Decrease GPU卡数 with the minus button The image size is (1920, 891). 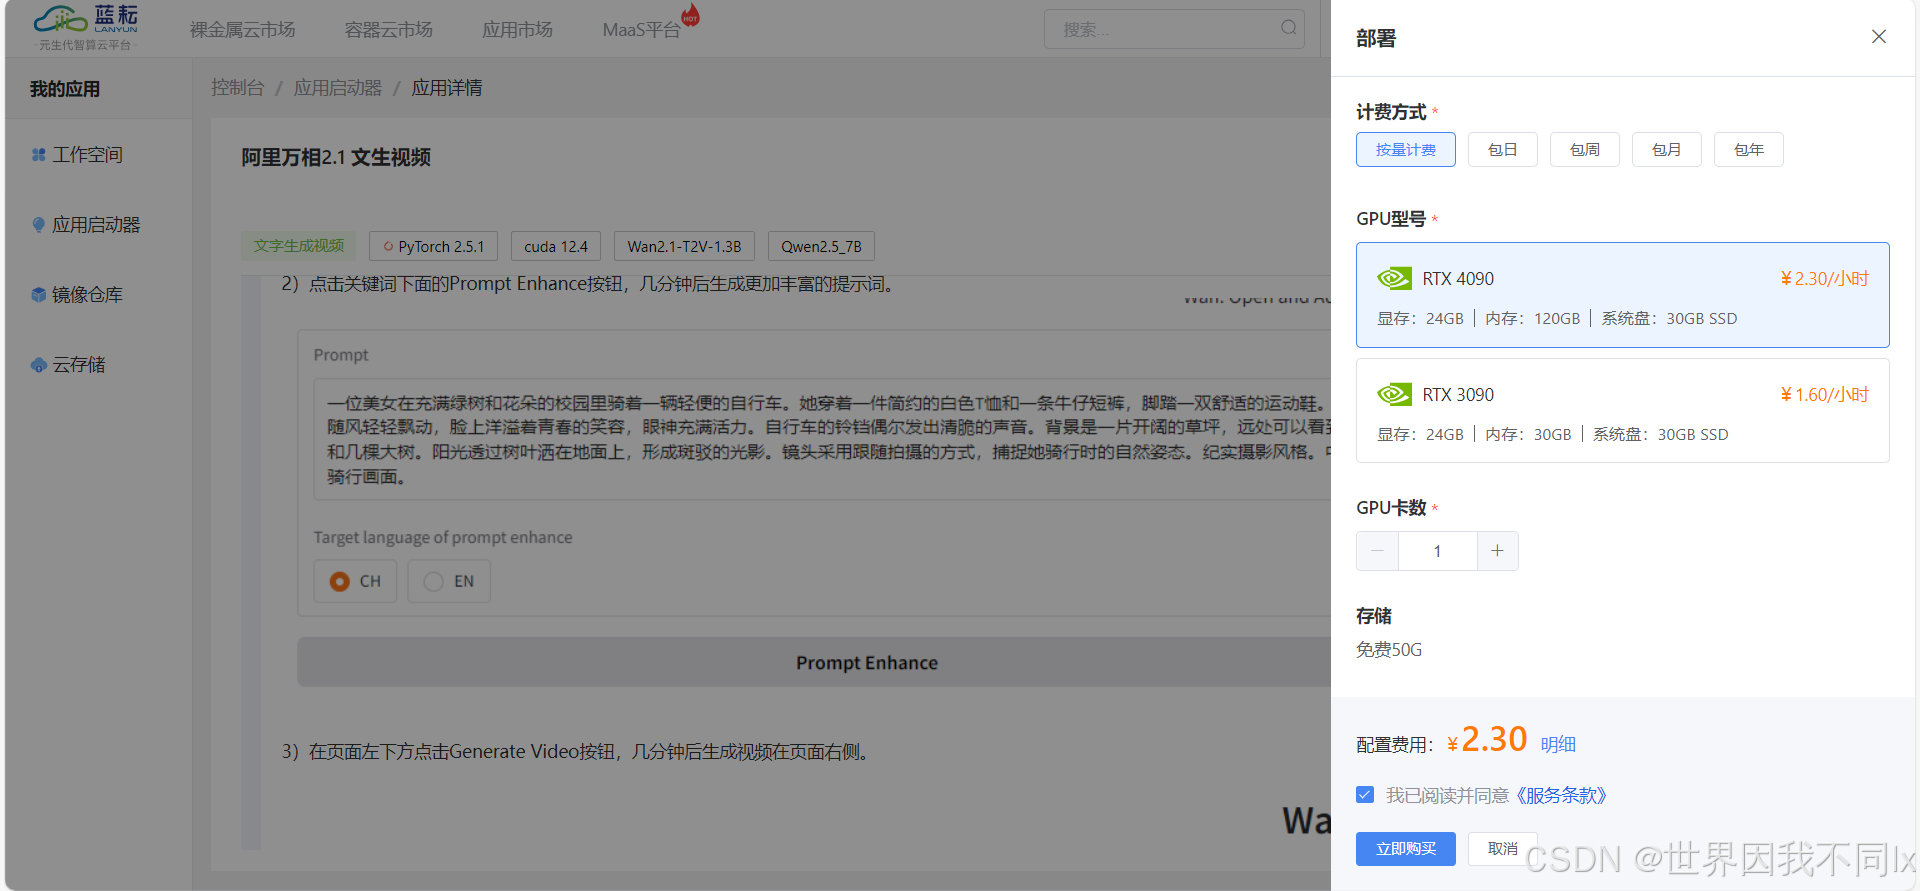click(x=1377, y=551)
